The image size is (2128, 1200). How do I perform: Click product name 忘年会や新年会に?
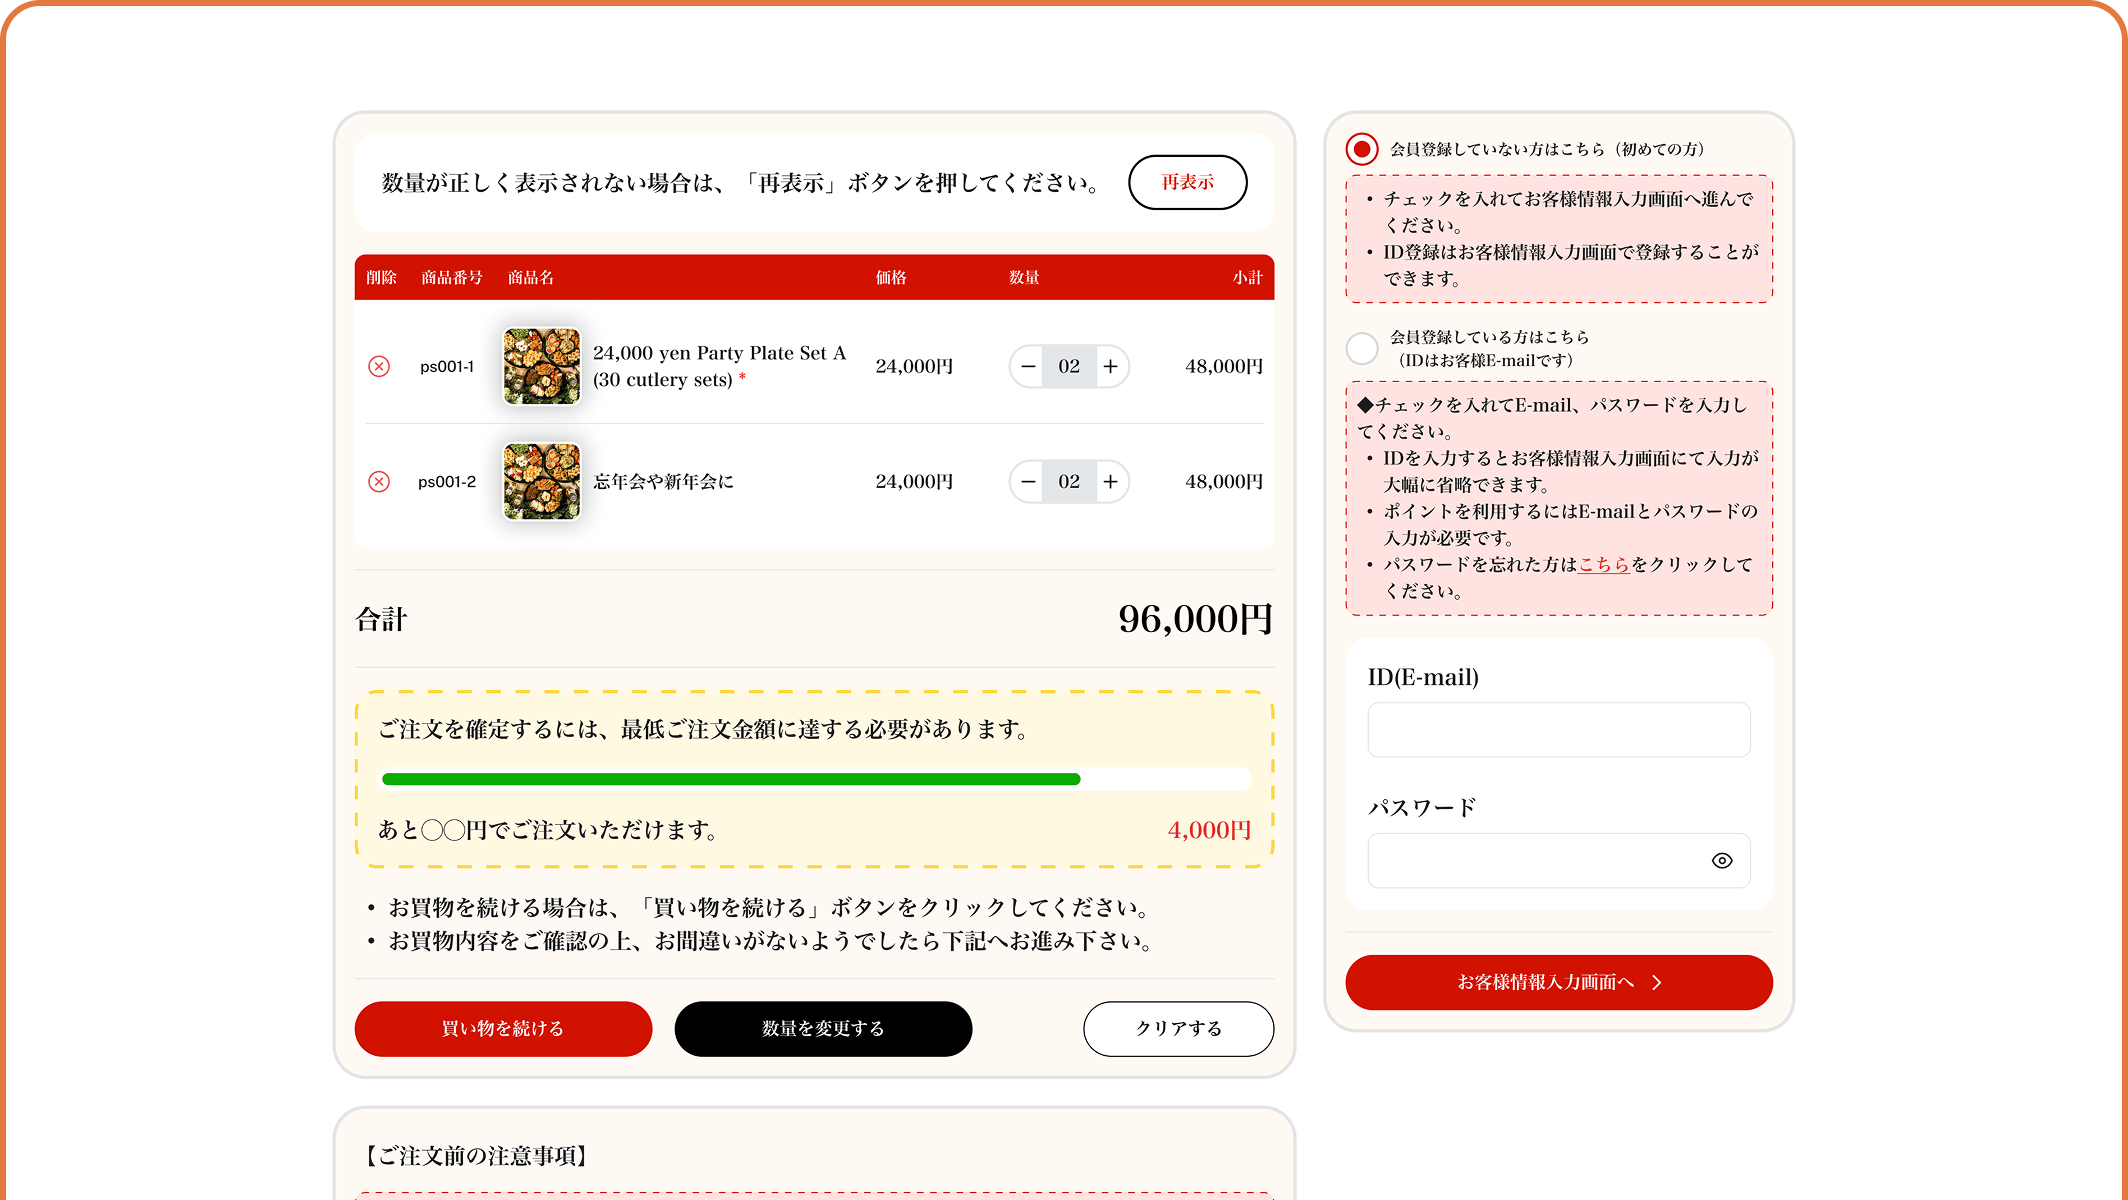664,482
